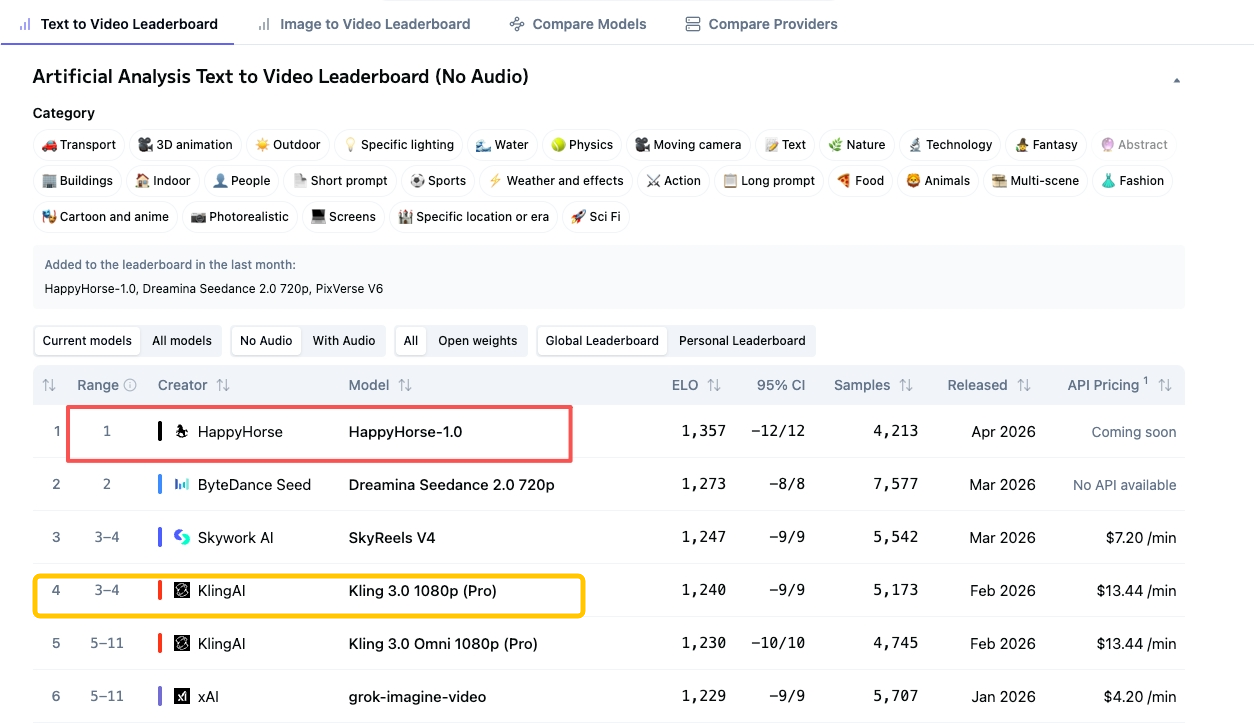Screen dimensions: 1254x723
Task: Select Weather and effects category
Action: (555, 181)
